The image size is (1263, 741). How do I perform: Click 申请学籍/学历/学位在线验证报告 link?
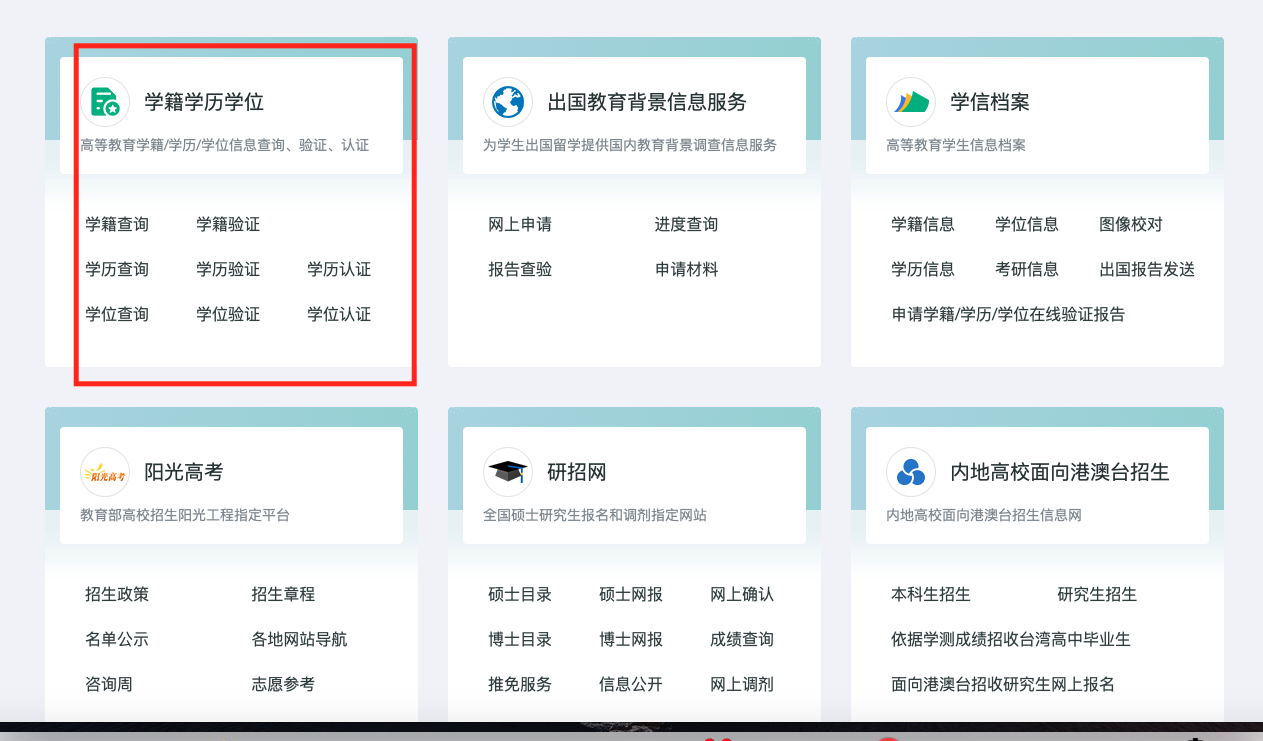point(1008,315)
